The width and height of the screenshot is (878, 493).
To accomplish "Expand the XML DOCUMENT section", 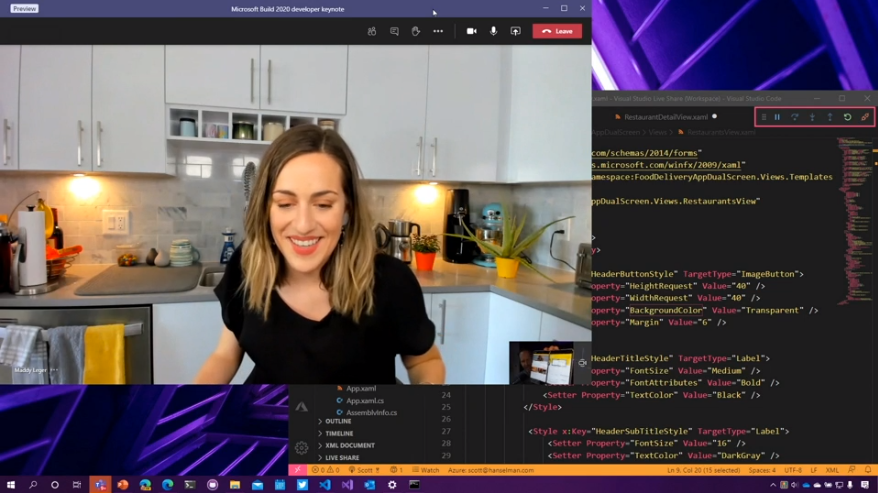I will click(349, 446).
